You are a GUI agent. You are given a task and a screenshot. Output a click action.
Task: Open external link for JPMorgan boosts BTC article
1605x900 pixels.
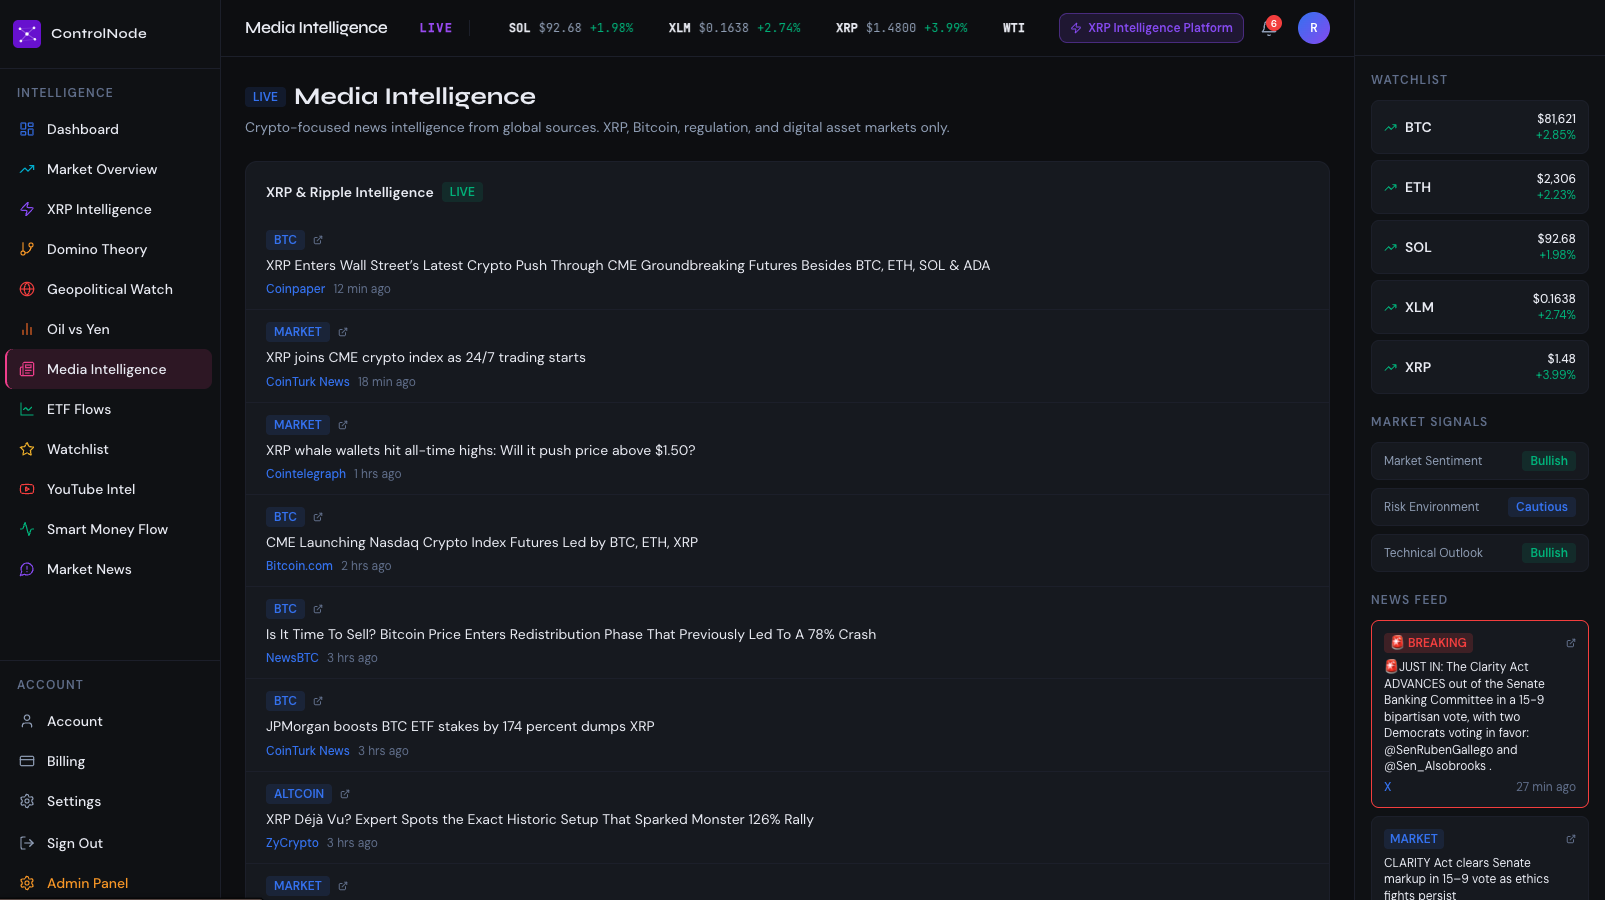pyautogui.click(x=318, y=701)
